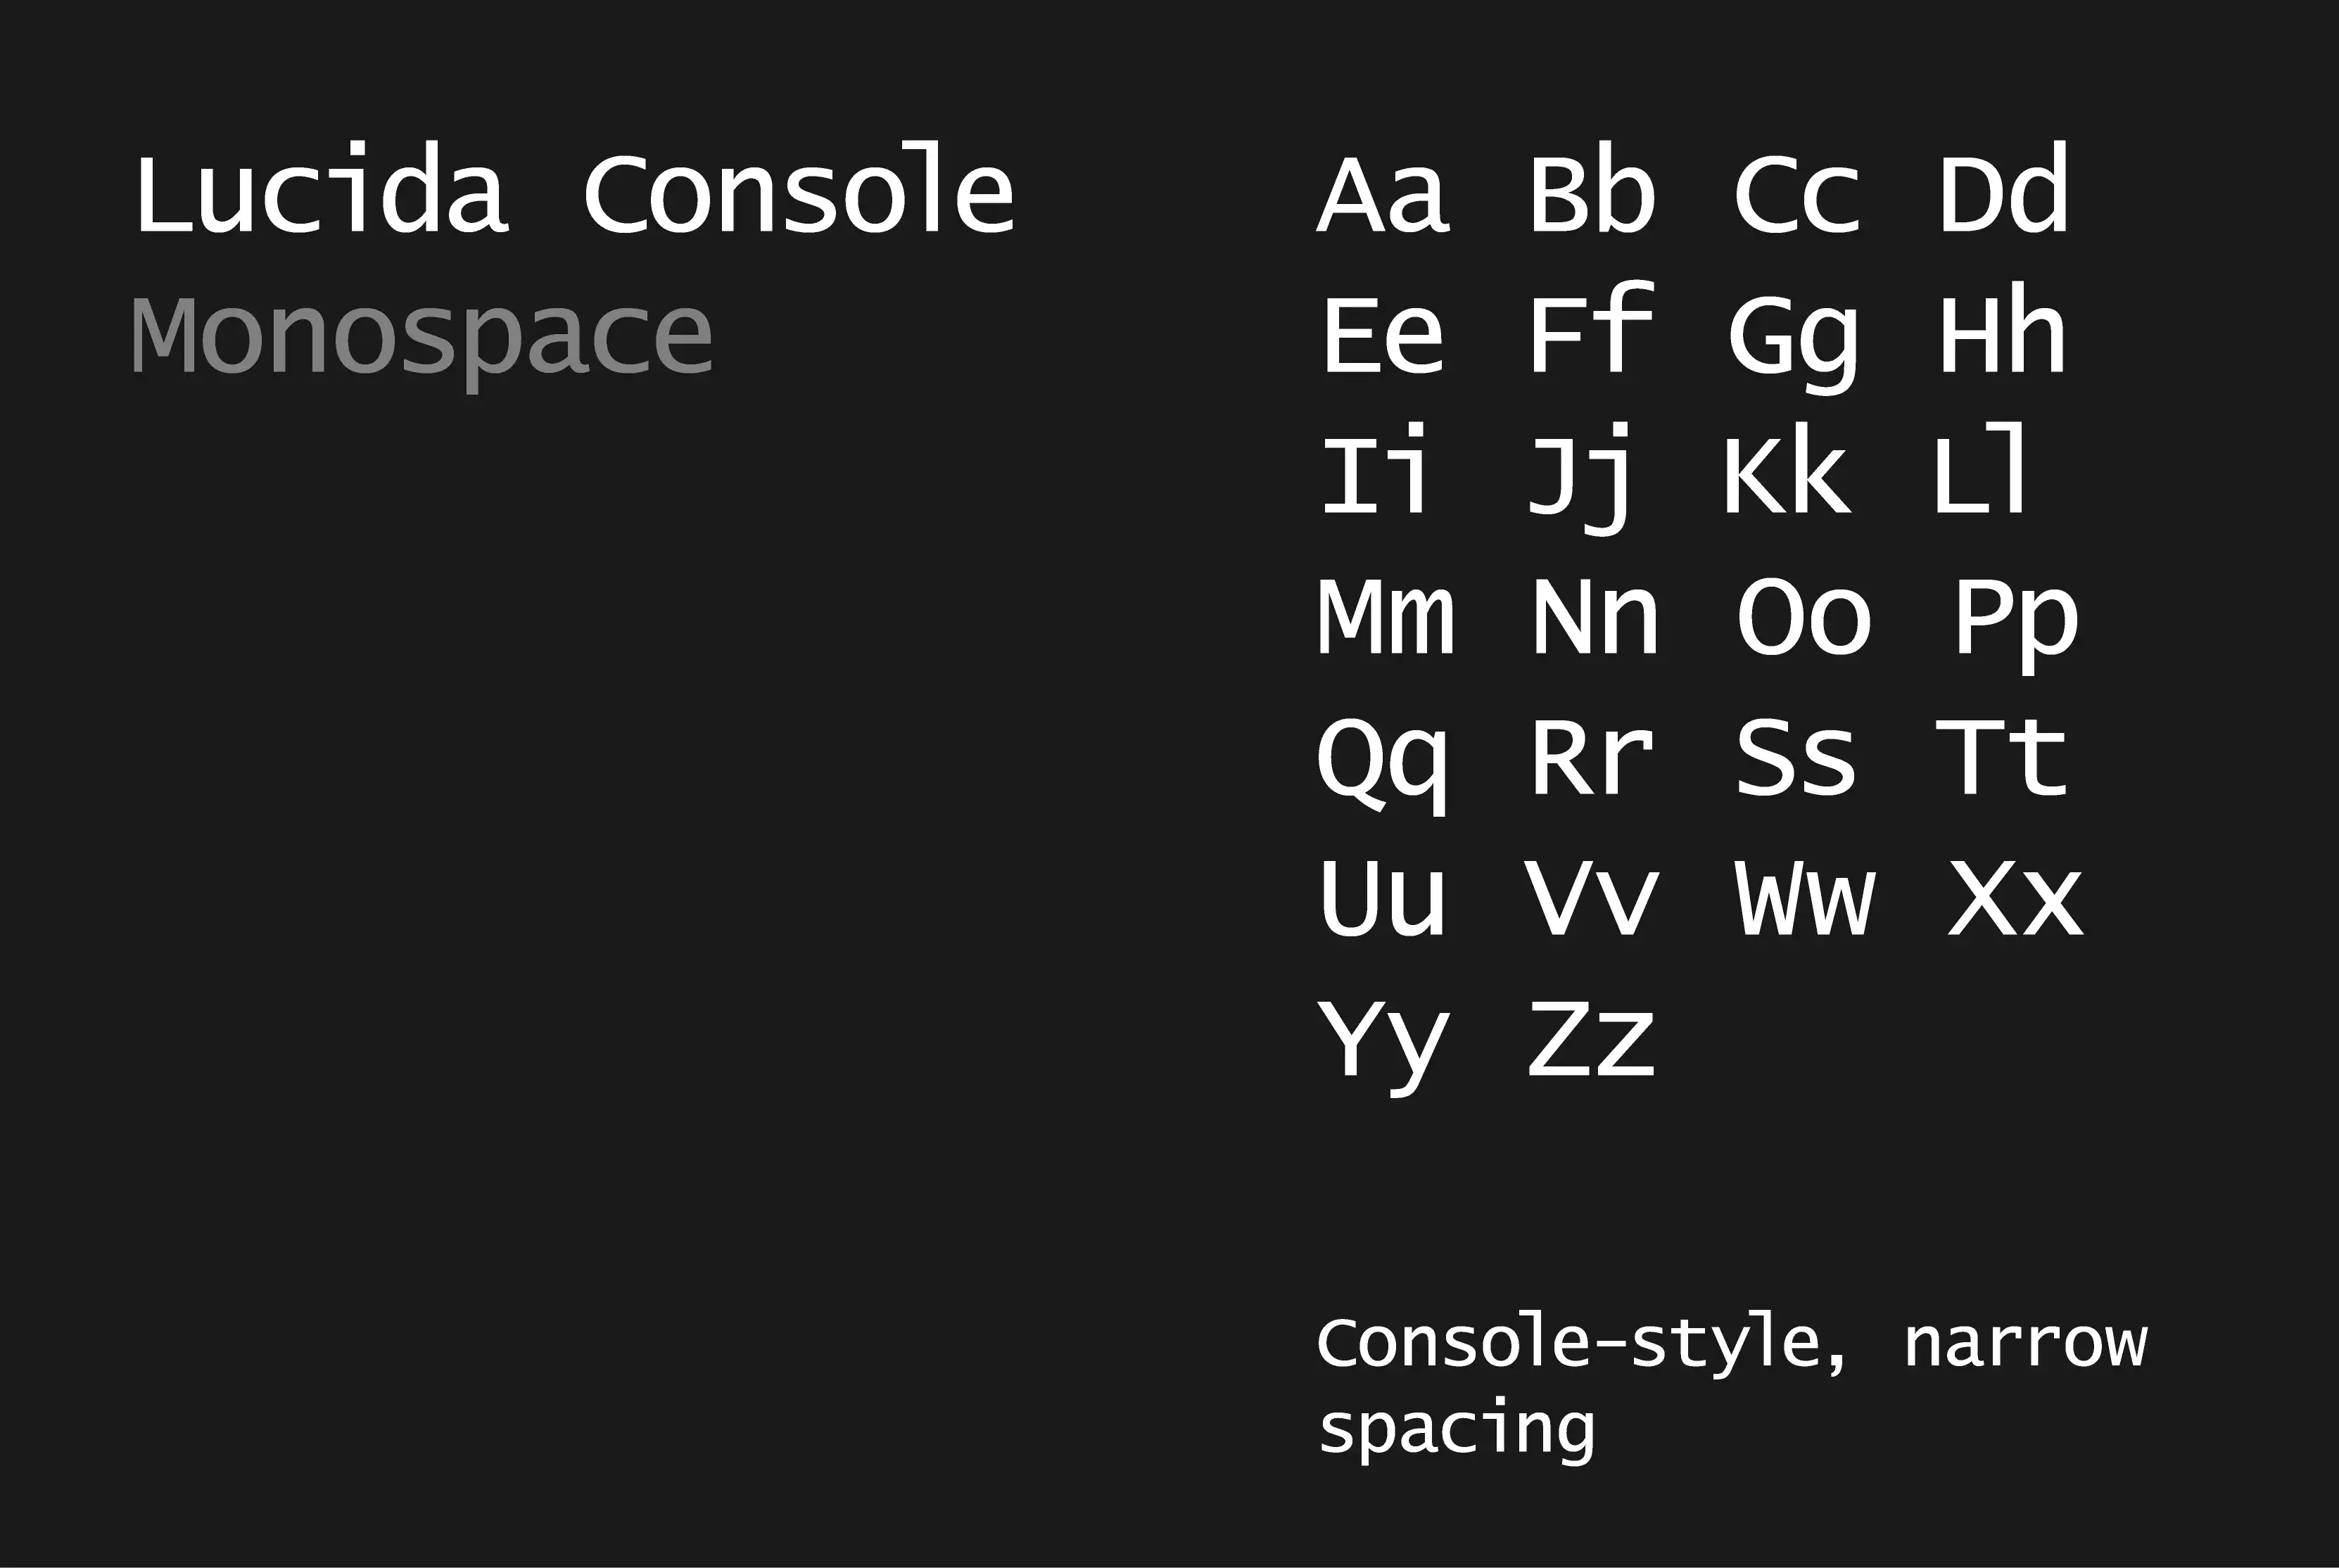This screenshot has height=1568, width=2339.
Task: Select the Bb letter pair
Action: [1593, 189]
